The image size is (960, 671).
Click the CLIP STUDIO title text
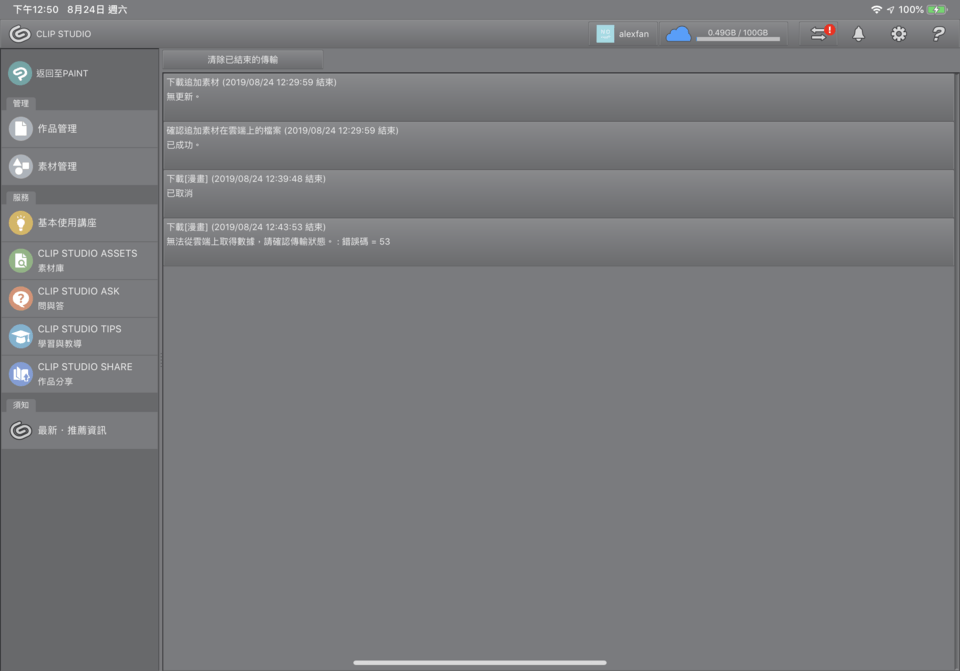click(64, 34)
